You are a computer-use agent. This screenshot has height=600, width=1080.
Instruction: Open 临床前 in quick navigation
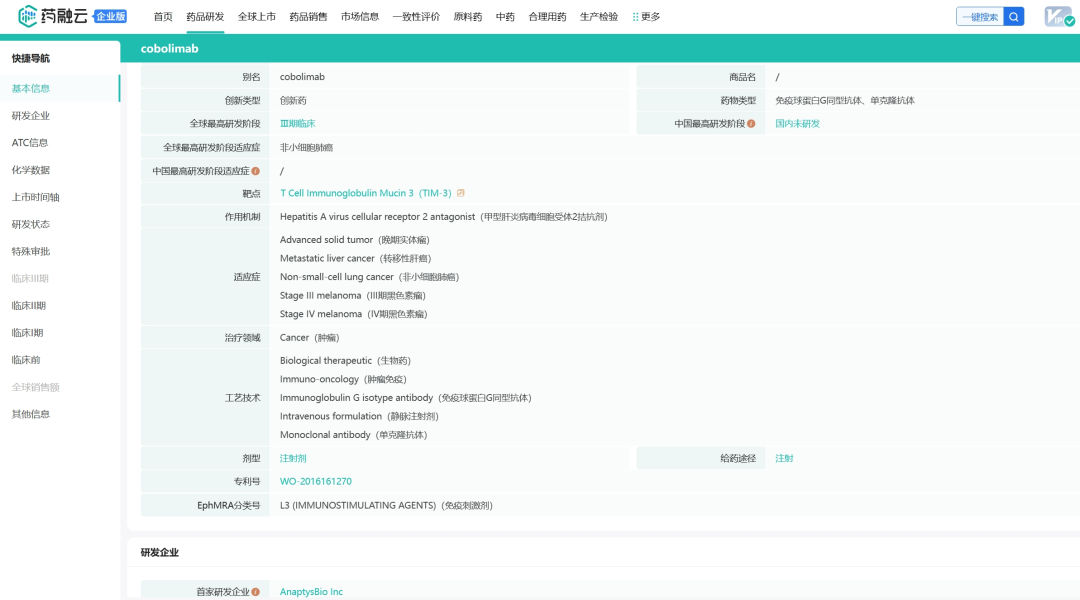26,360
